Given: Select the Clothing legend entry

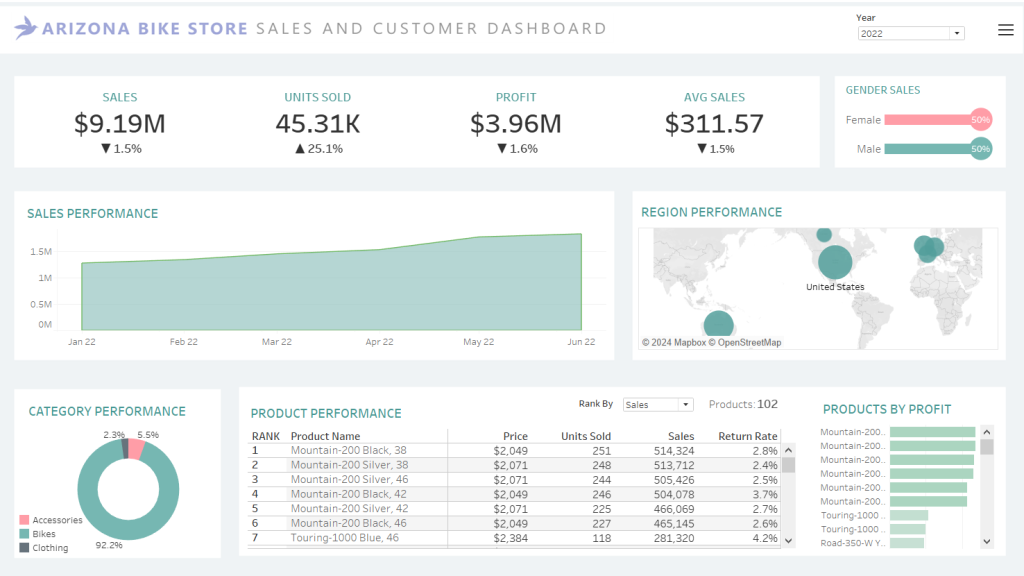Looking at the screenshot, I should click(x=50, y=548).
